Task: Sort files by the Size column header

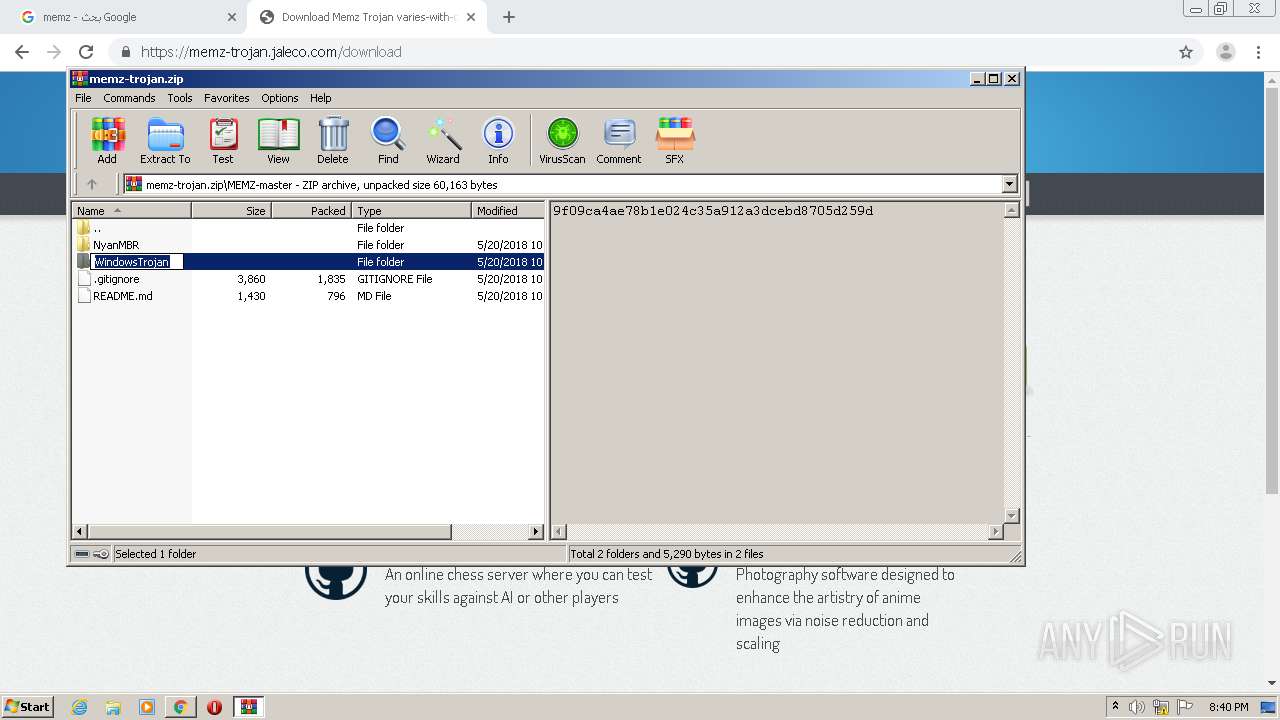Action: tap(231, 210)
